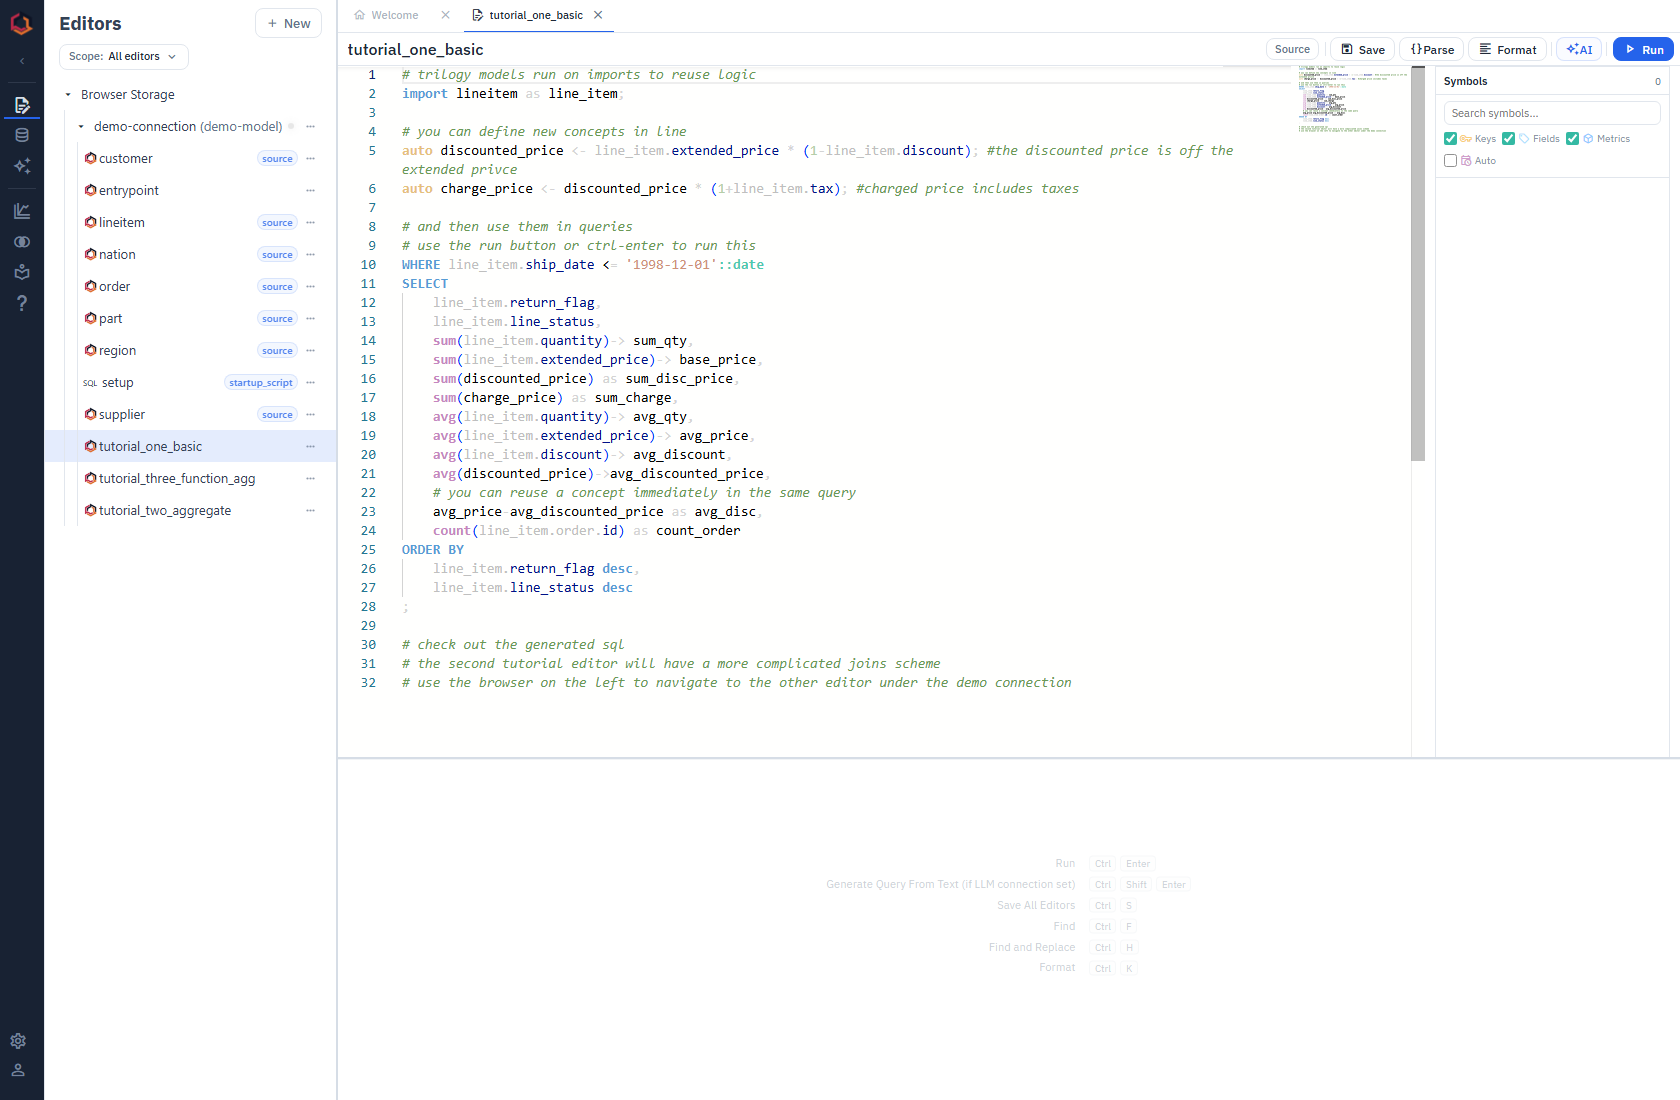Uncheck the Keys symbols filter
The width and height of the screenshot is (1680, 1100).
pyautogui.click(x=1452, y=138)
